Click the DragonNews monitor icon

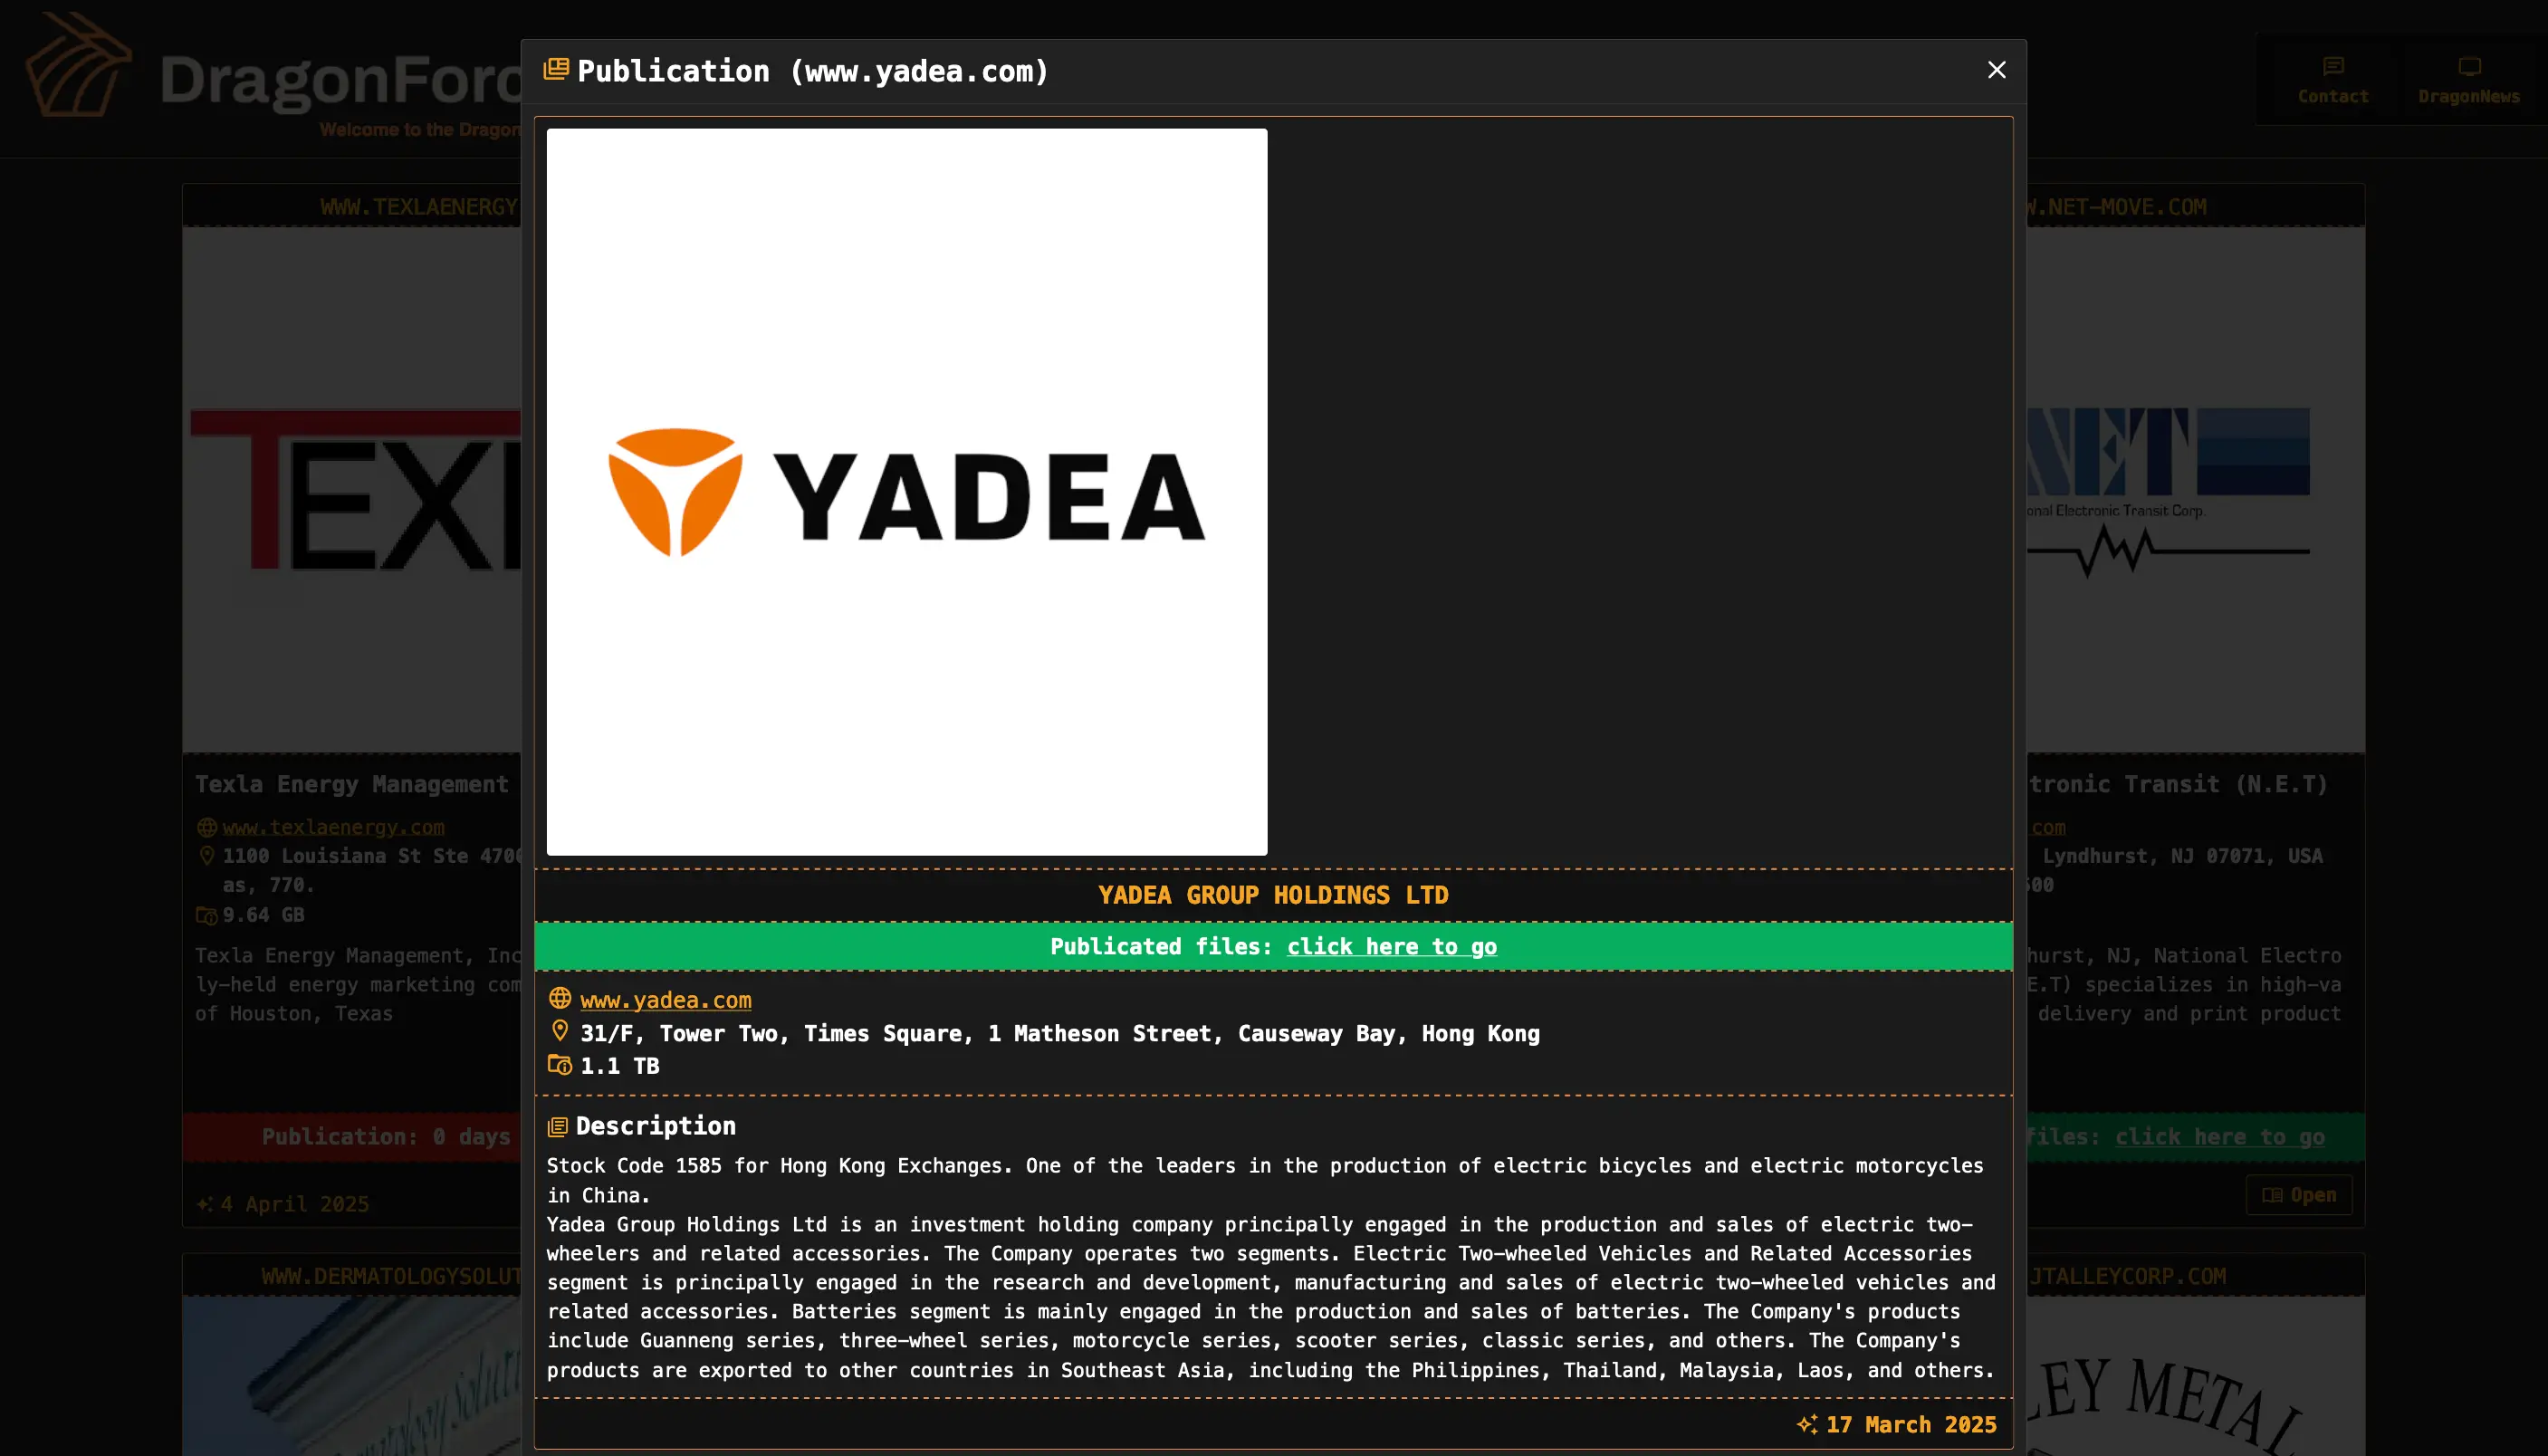pos(2469,67)
